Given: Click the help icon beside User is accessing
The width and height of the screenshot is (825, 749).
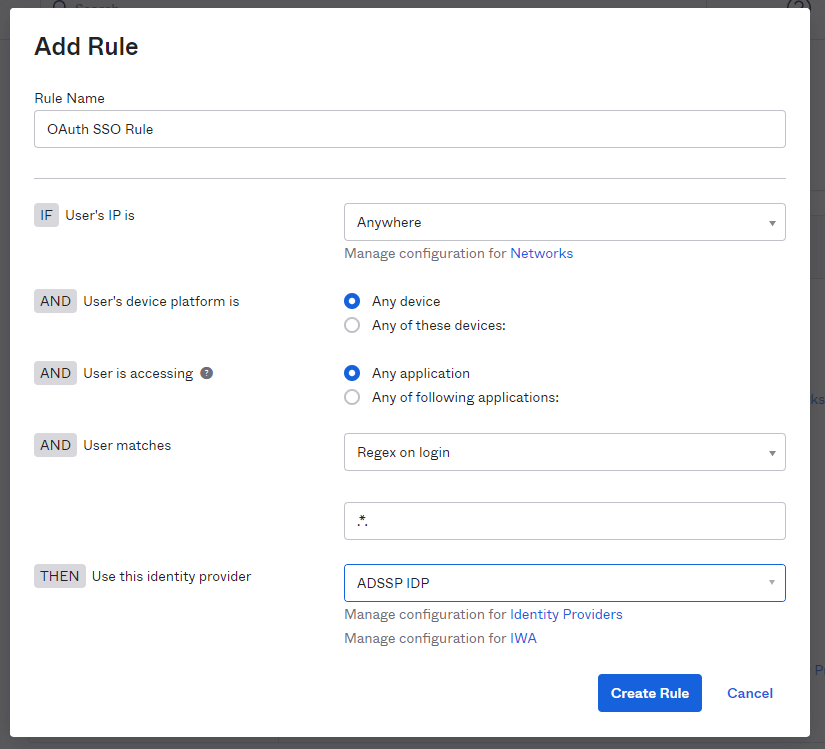Looking at the screenshot, I should coord(206,373).
